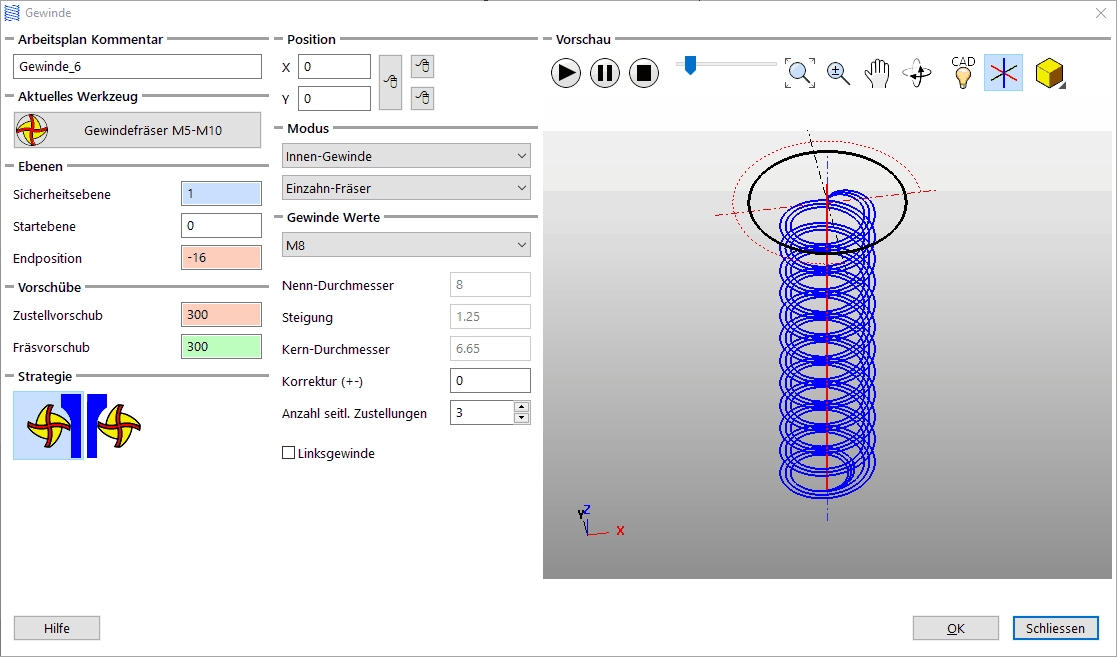
Task: Click the Endposition field showing -16
Action: coord(222,257)
